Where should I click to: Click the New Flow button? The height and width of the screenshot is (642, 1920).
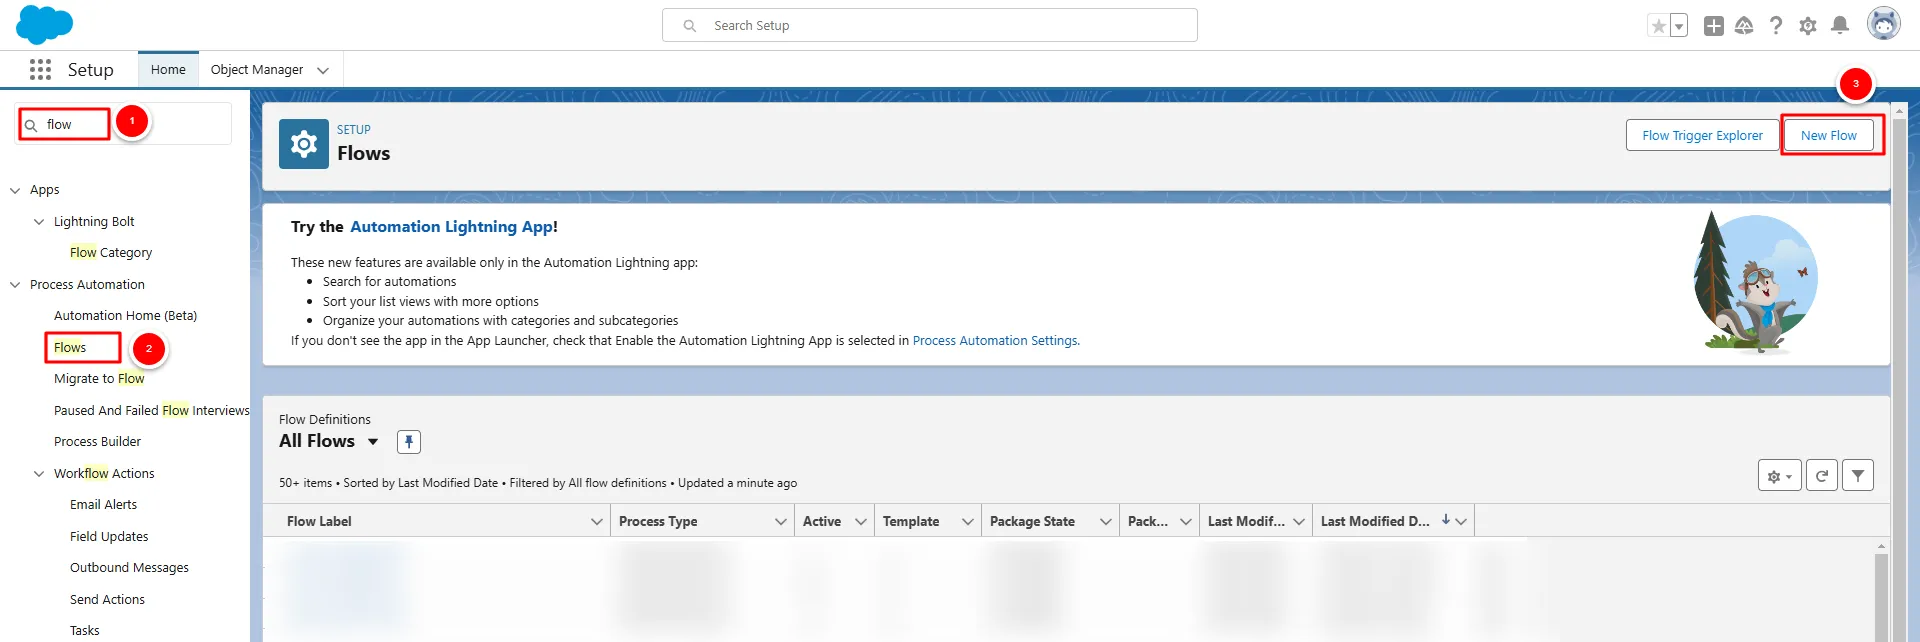click(x=1829, y=135)
